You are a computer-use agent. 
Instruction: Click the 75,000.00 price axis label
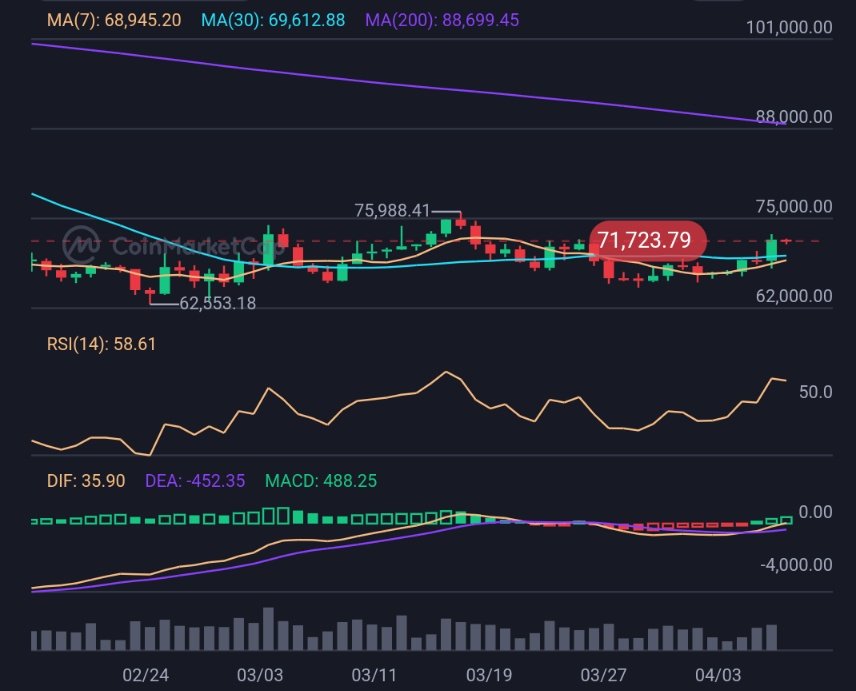pyautogui.click(x=794, y=206)
